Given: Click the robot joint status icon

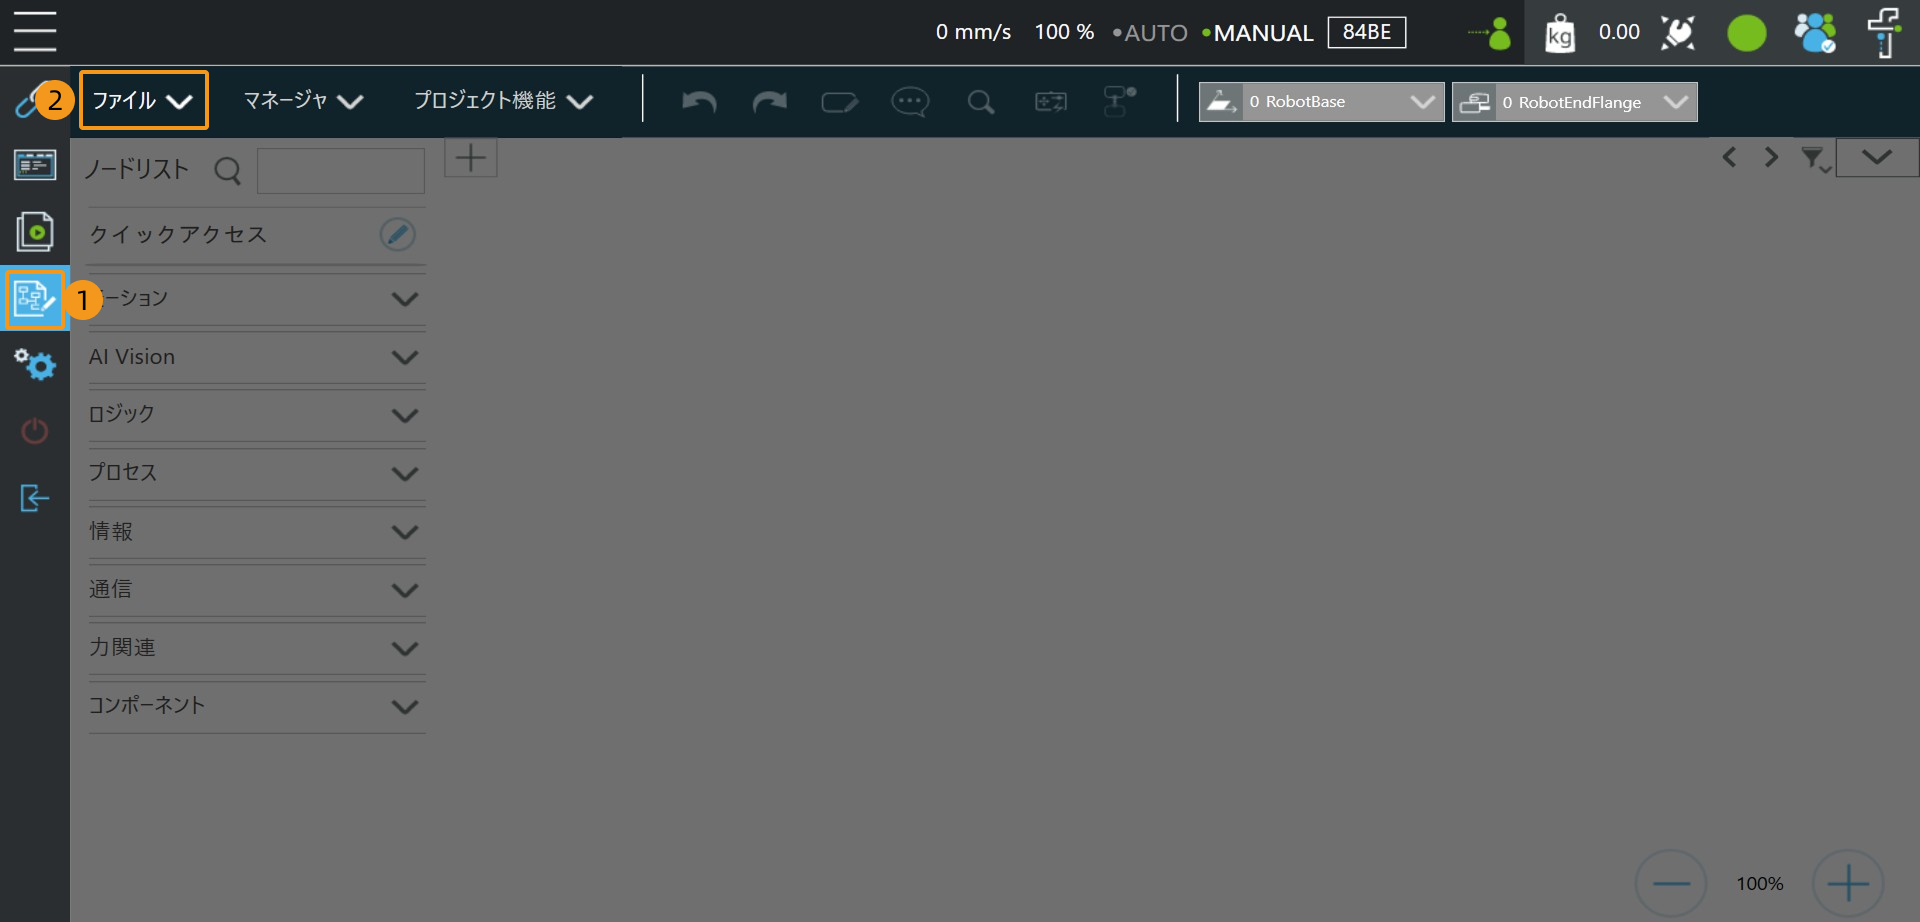Looking at the screenshot, I should 1679,33.
